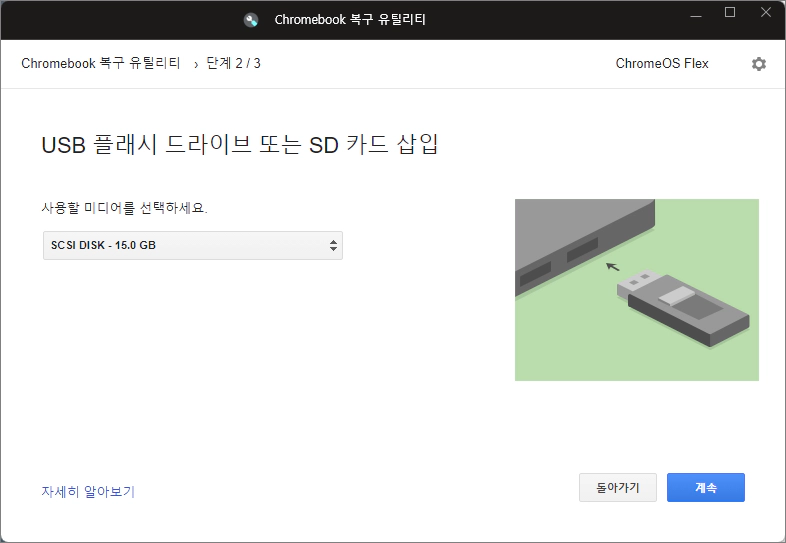Click the USB 플래시 드라이브 heading

pos(240,144)
